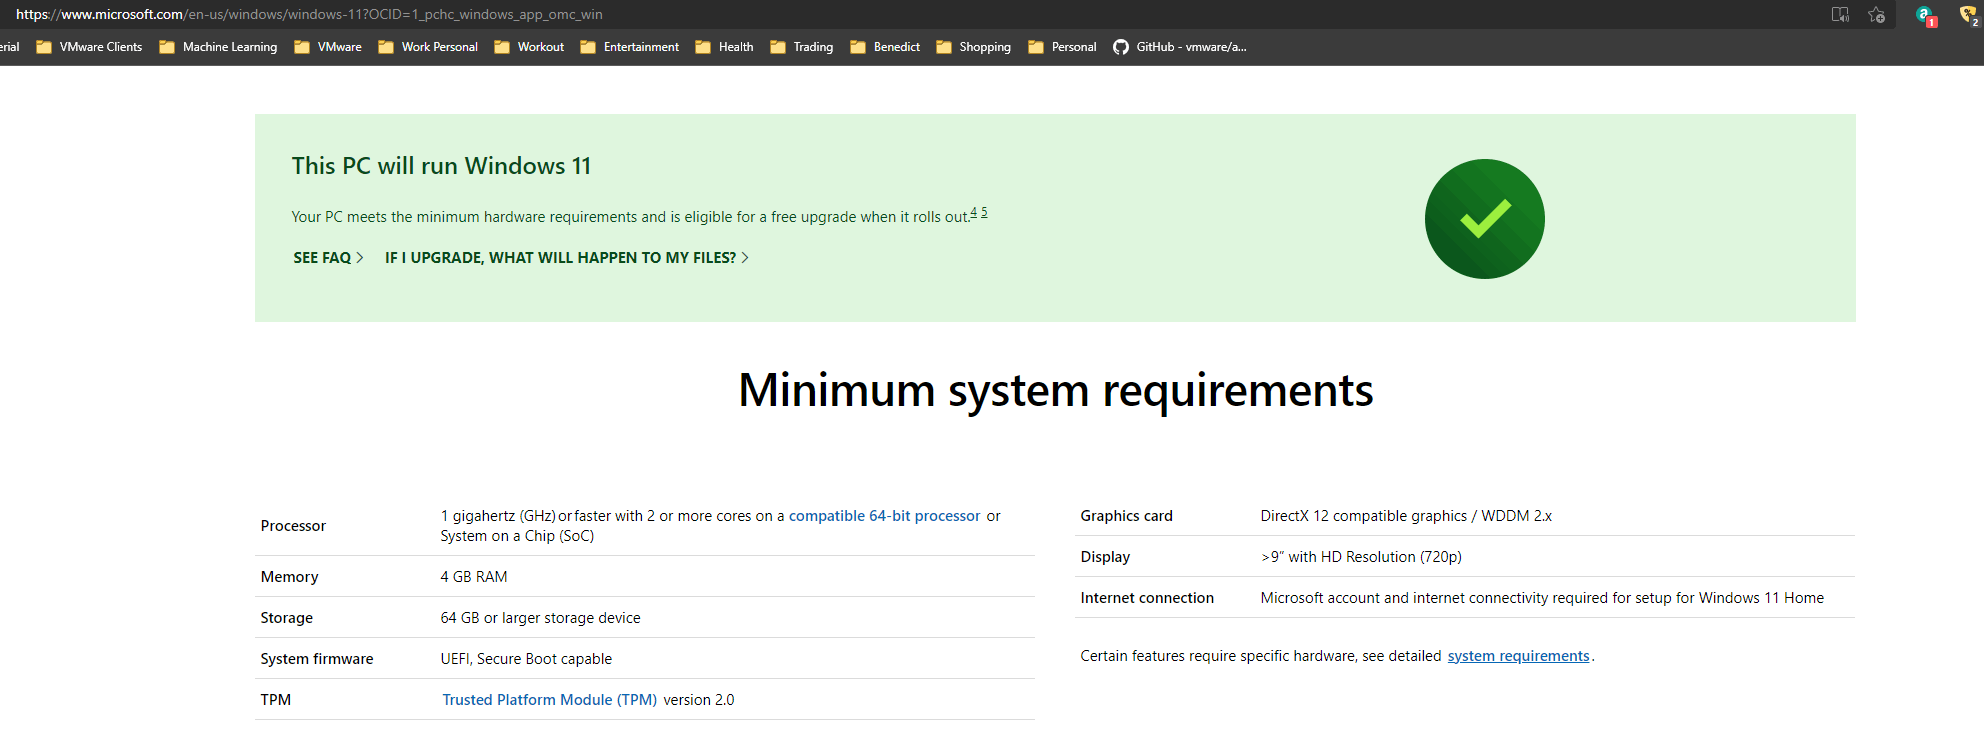This screenshot has height=748, width=1984.
Task: Open the Work Personal bookmarks label
Action: tap(440, 47)
